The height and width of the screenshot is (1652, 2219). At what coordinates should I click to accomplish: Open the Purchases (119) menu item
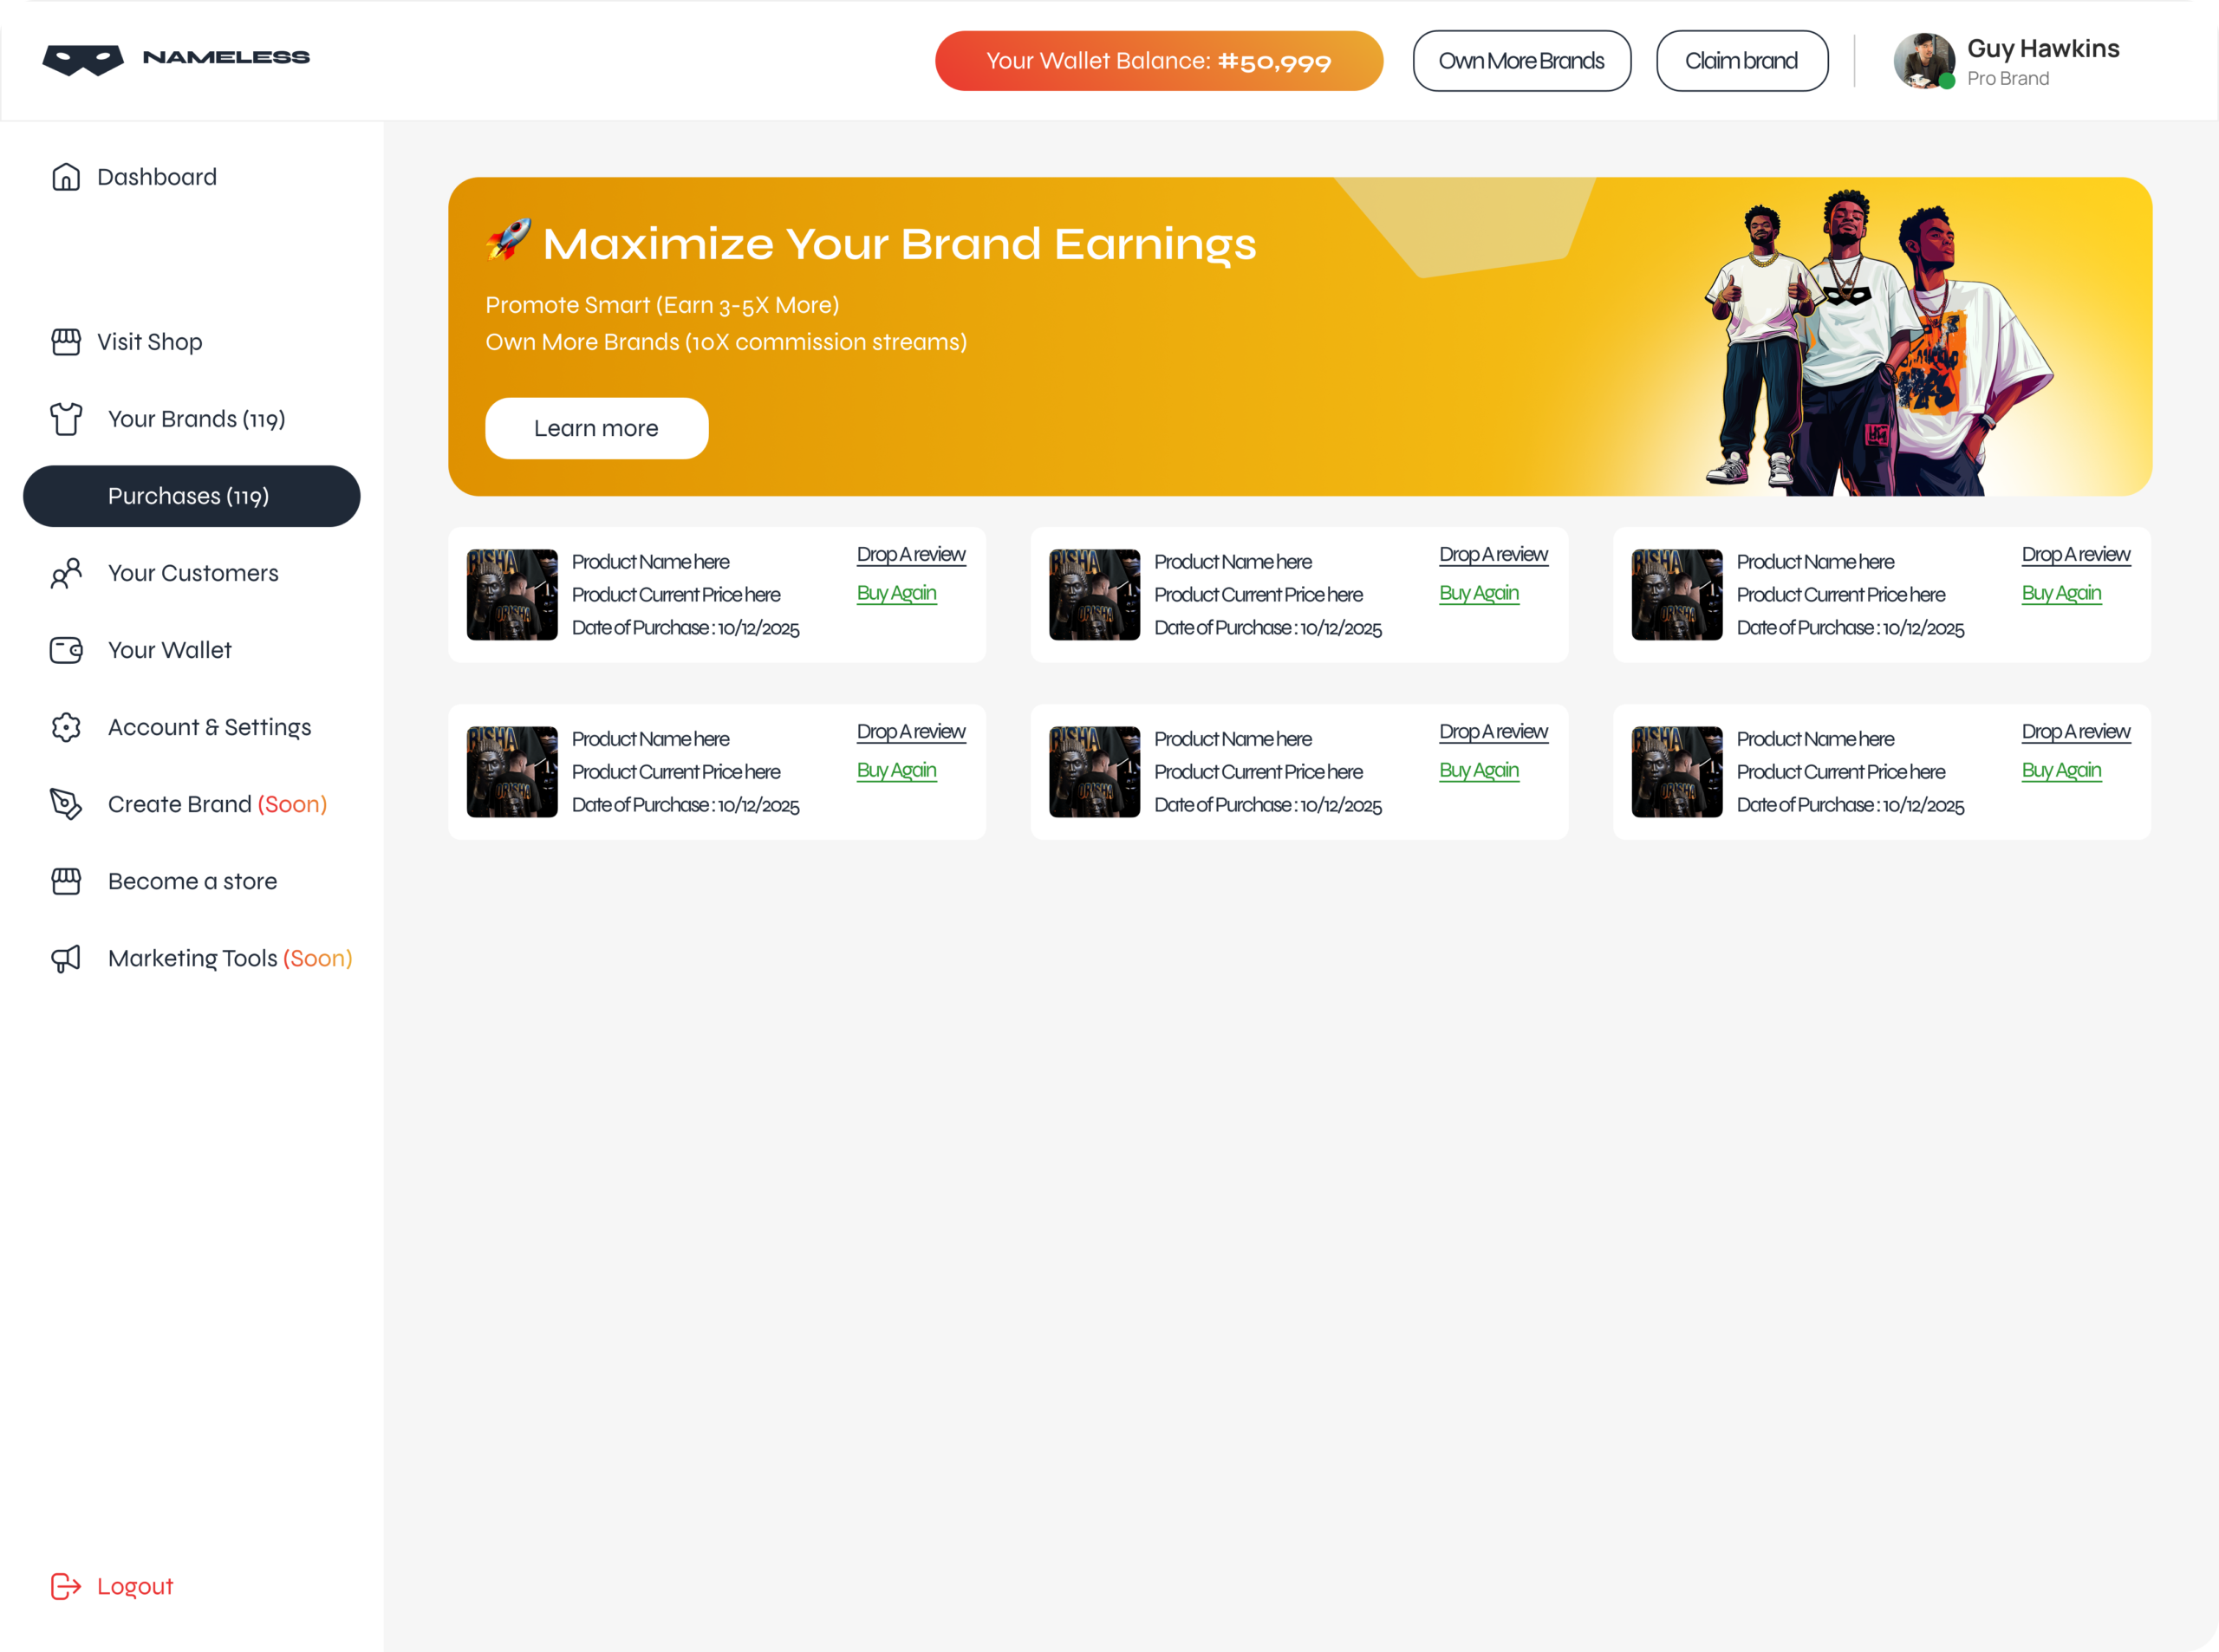pos(191,496)
